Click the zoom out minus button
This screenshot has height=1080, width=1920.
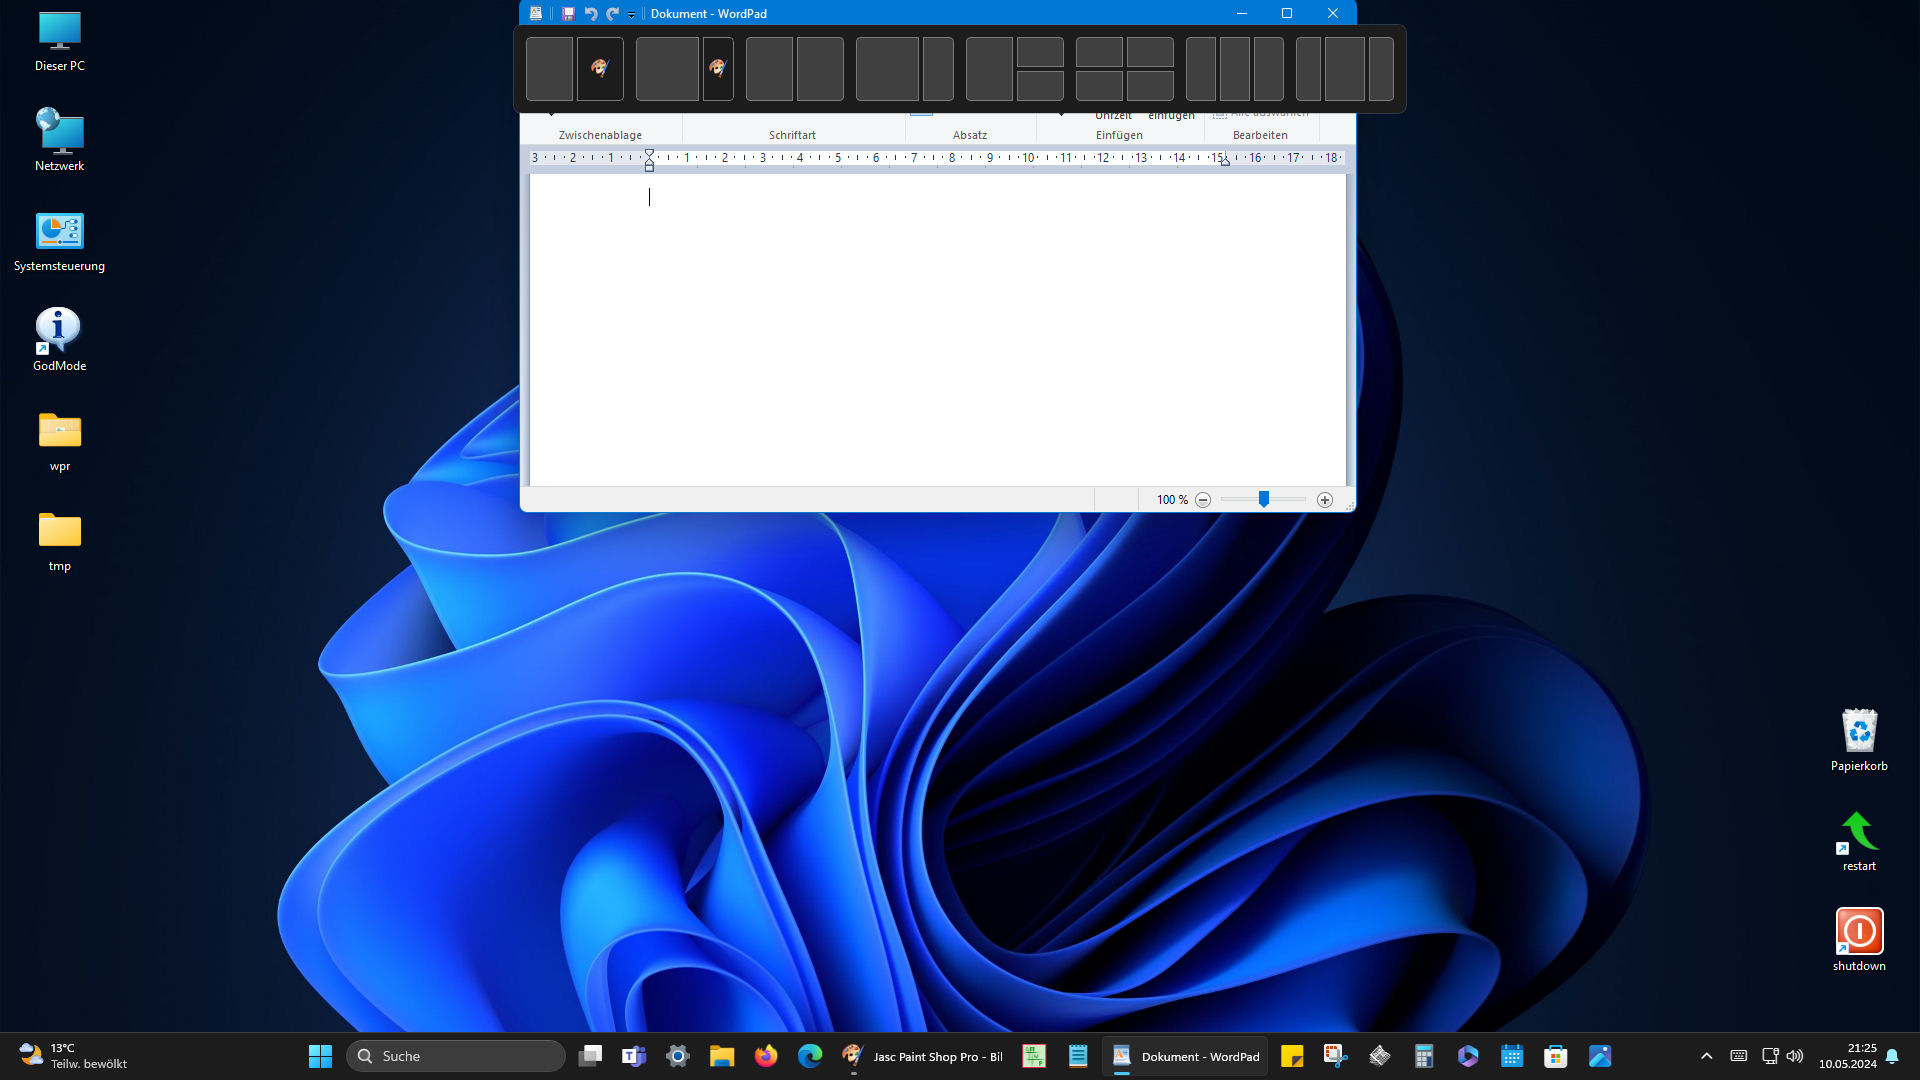(1203, 500)
